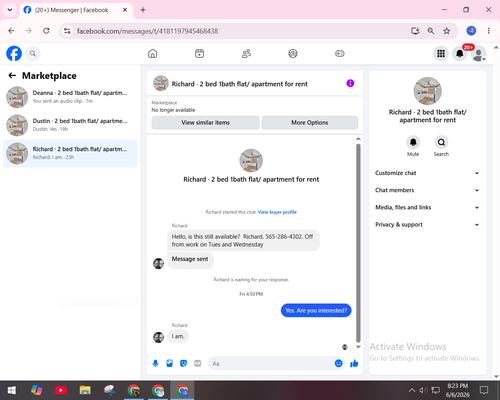Viewport: 500px width, 400px height.
Task: Open the Dustin apartment conversation
Action: (x=70, y=125)
